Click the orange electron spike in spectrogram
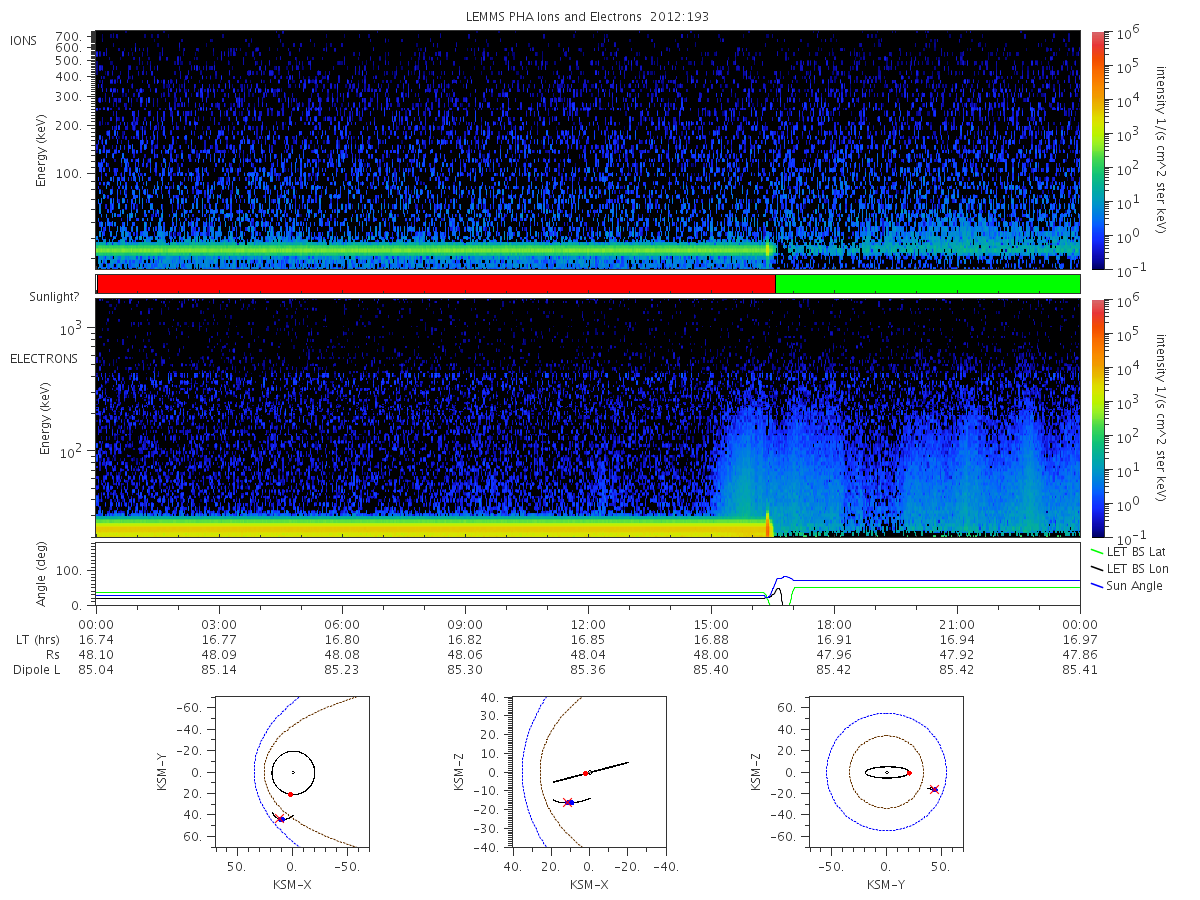1200x900 pixels. pyautogui.click(x=767, y=525)
